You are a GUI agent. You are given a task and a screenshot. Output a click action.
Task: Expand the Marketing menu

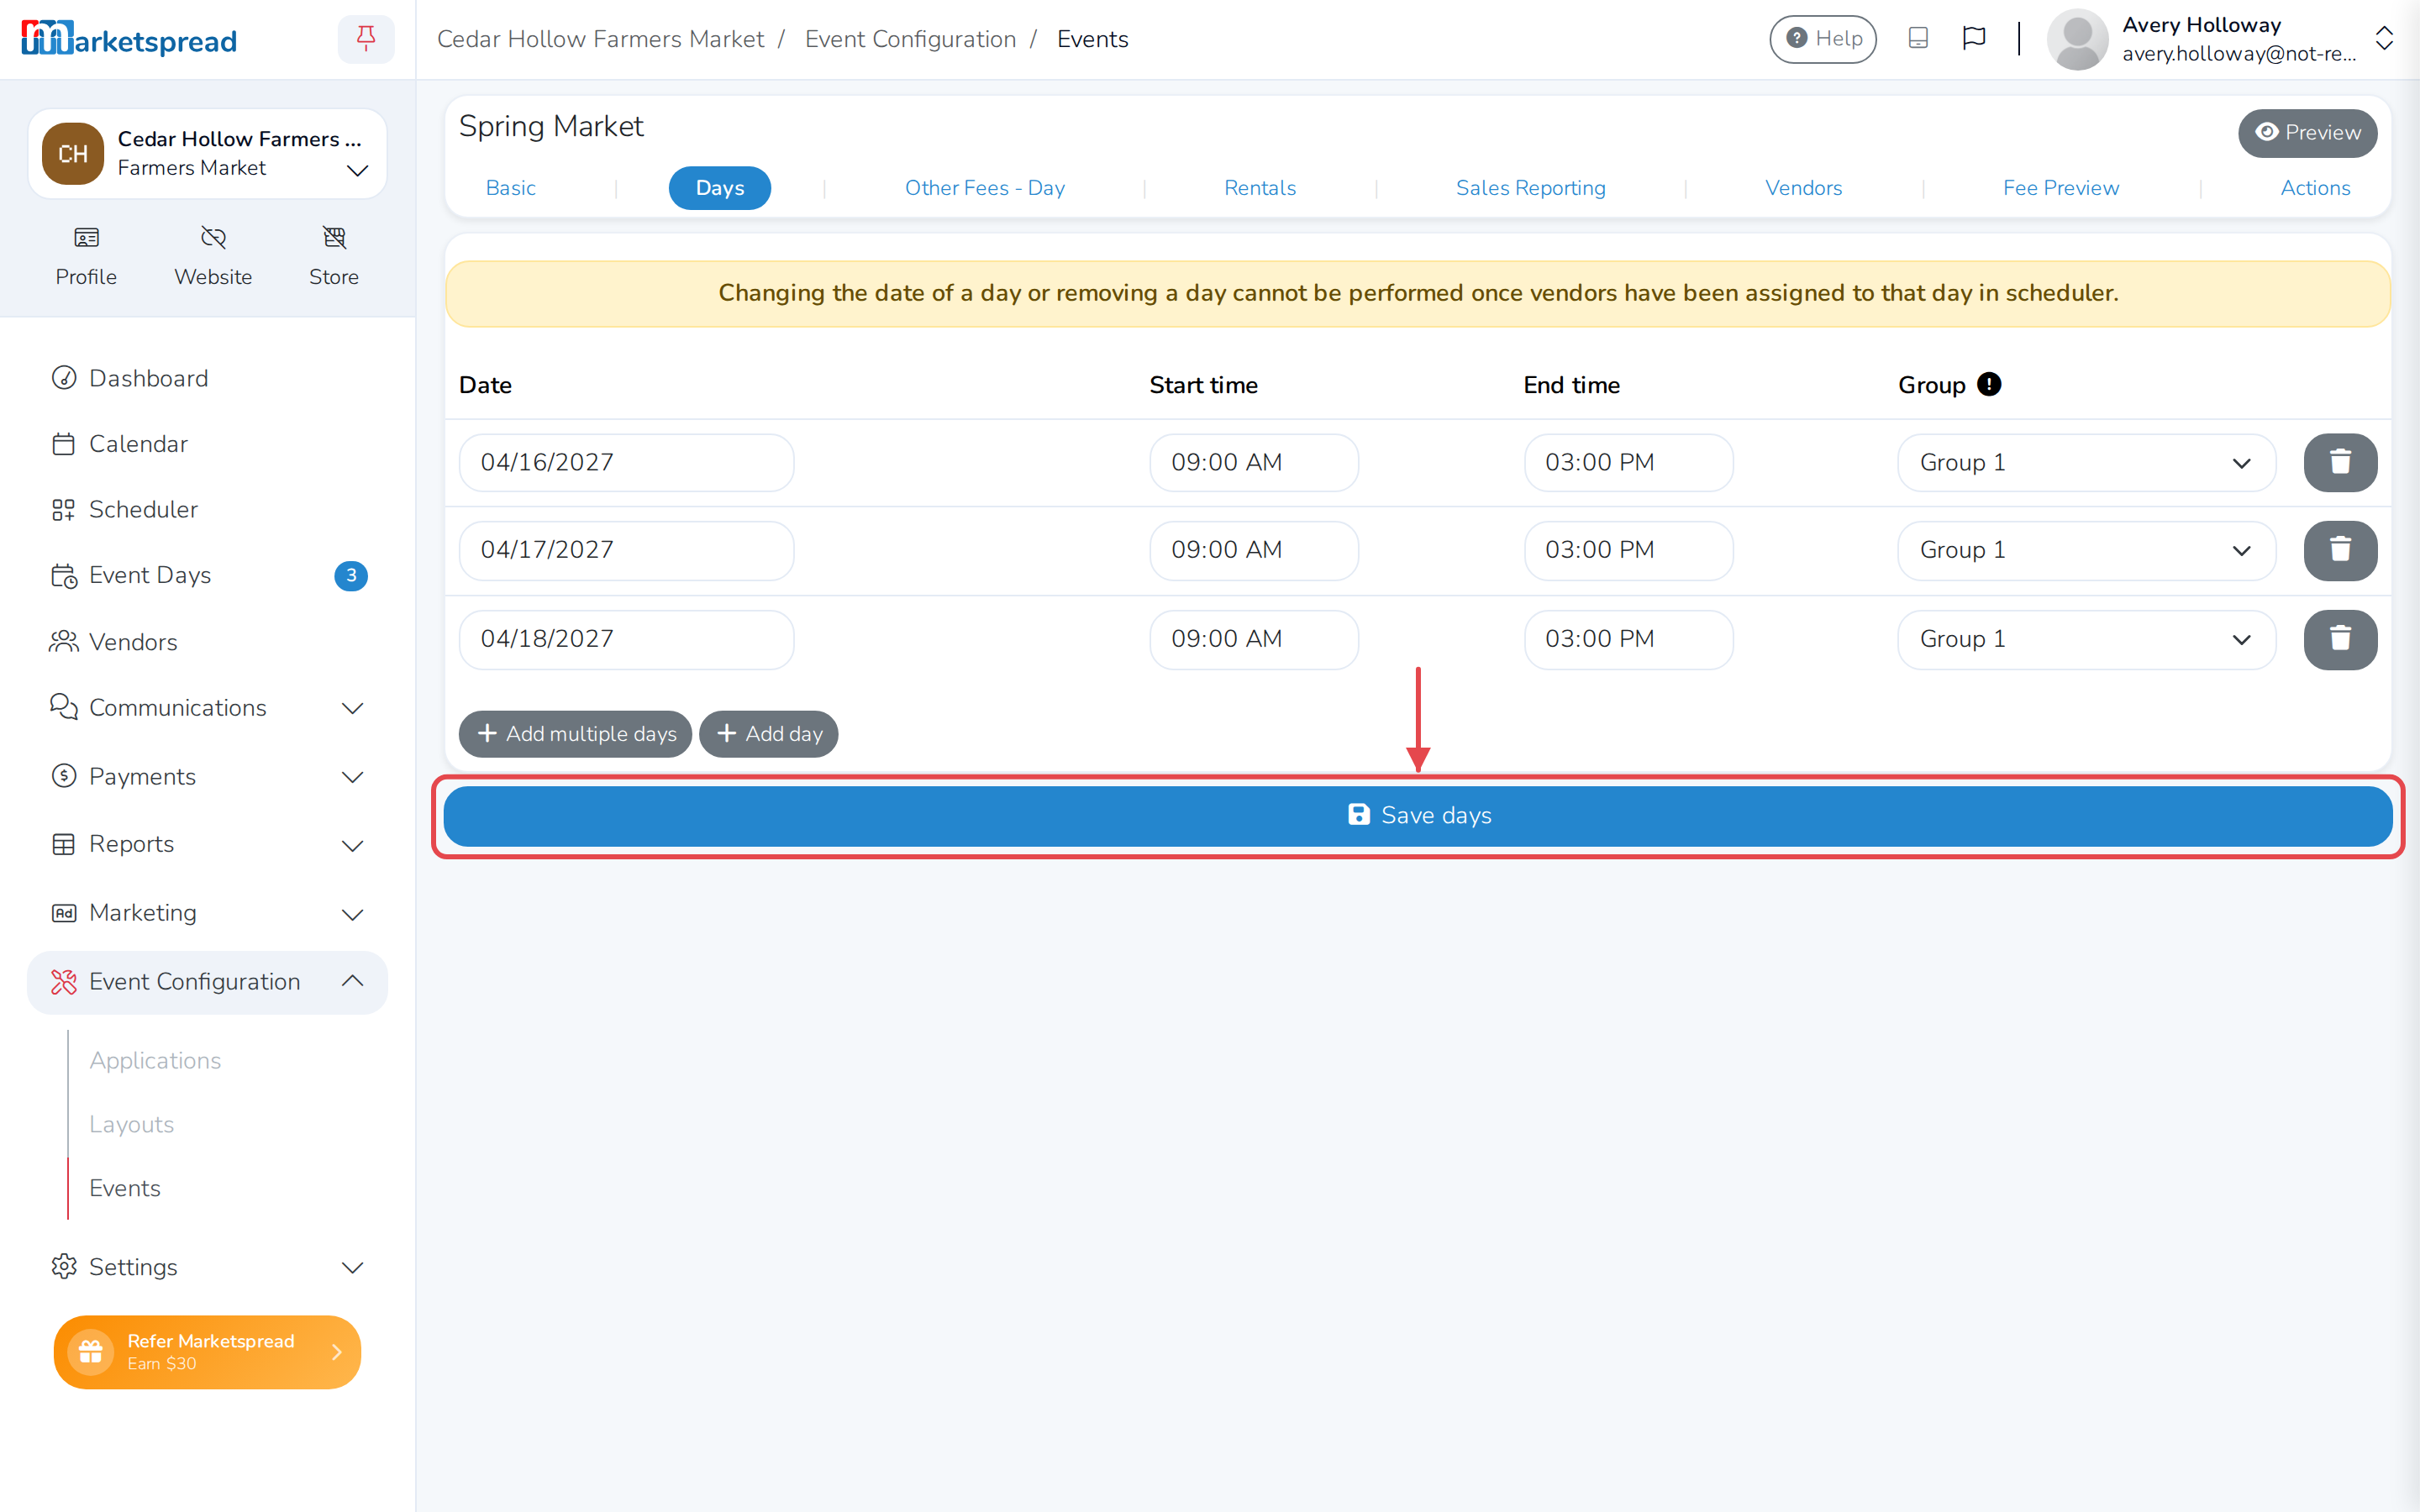[207, 913]
